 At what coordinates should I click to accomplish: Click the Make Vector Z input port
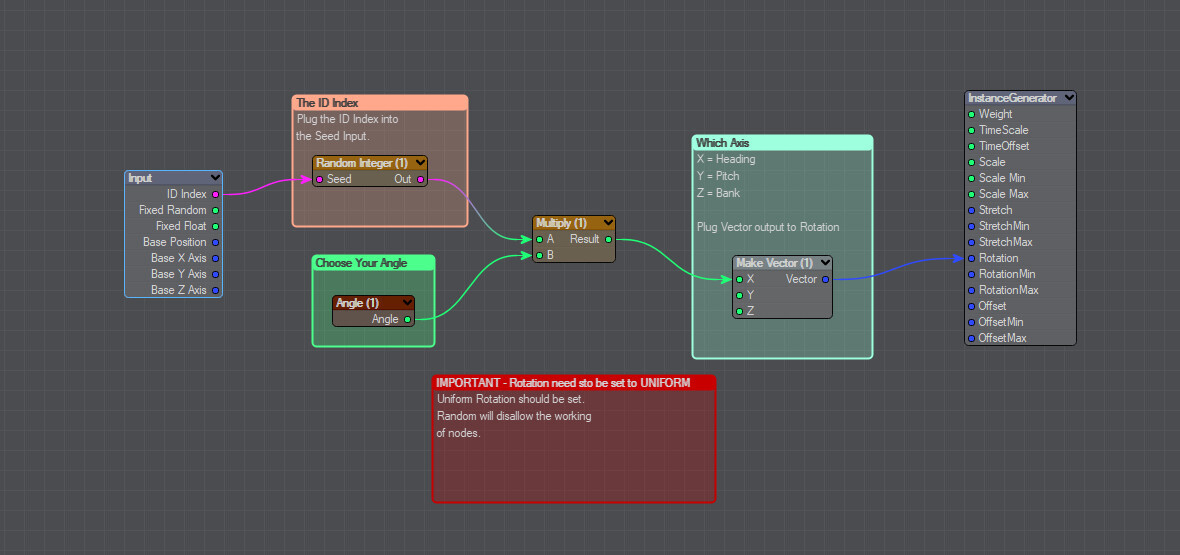740,311
